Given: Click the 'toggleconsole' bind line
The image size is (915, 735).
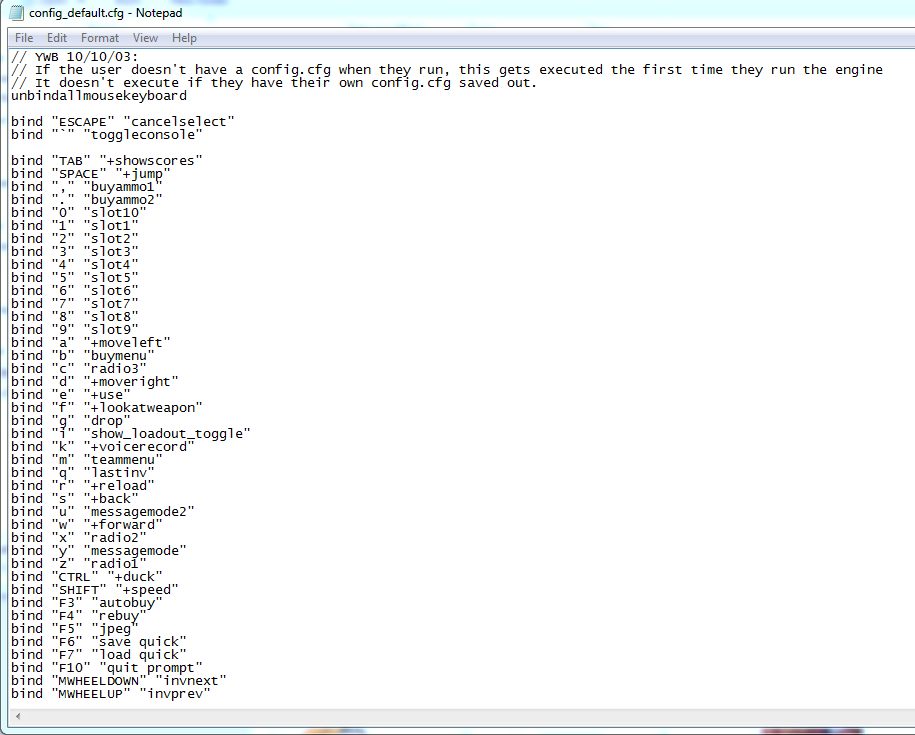Looking at the screenshot, I should pyautogui.click(x=107, y=135).
